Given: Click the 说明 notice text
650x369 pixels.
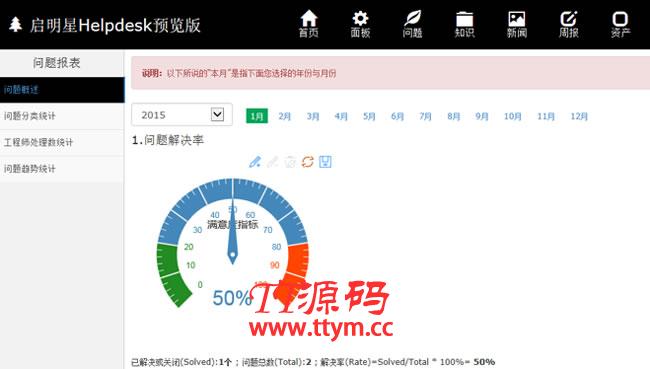Looking at the screenshot, I should pos(239,73).
